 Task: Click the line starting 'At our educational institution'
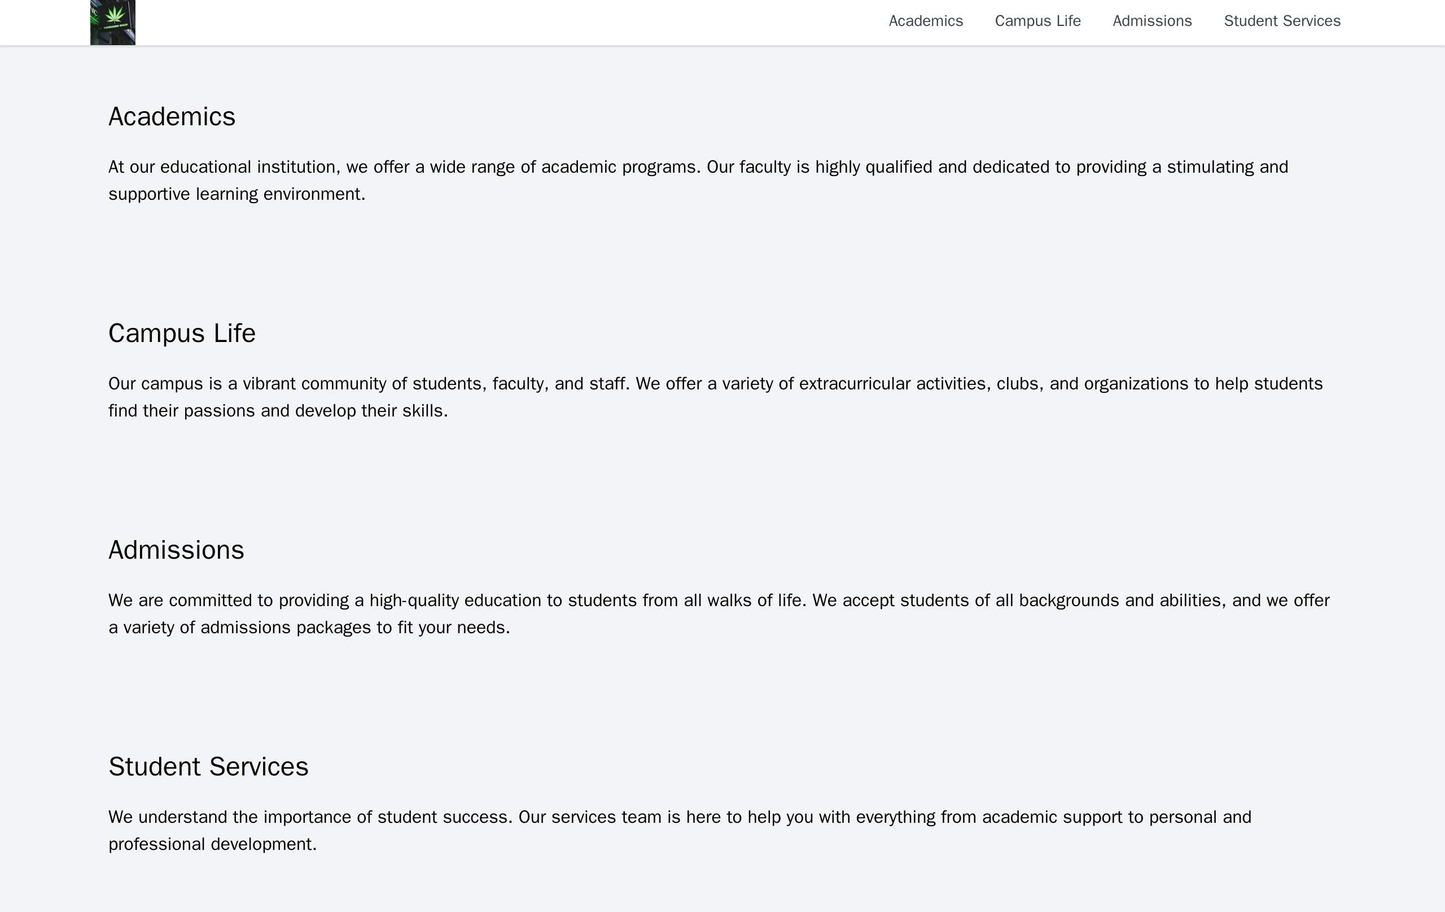pos(698,167)
